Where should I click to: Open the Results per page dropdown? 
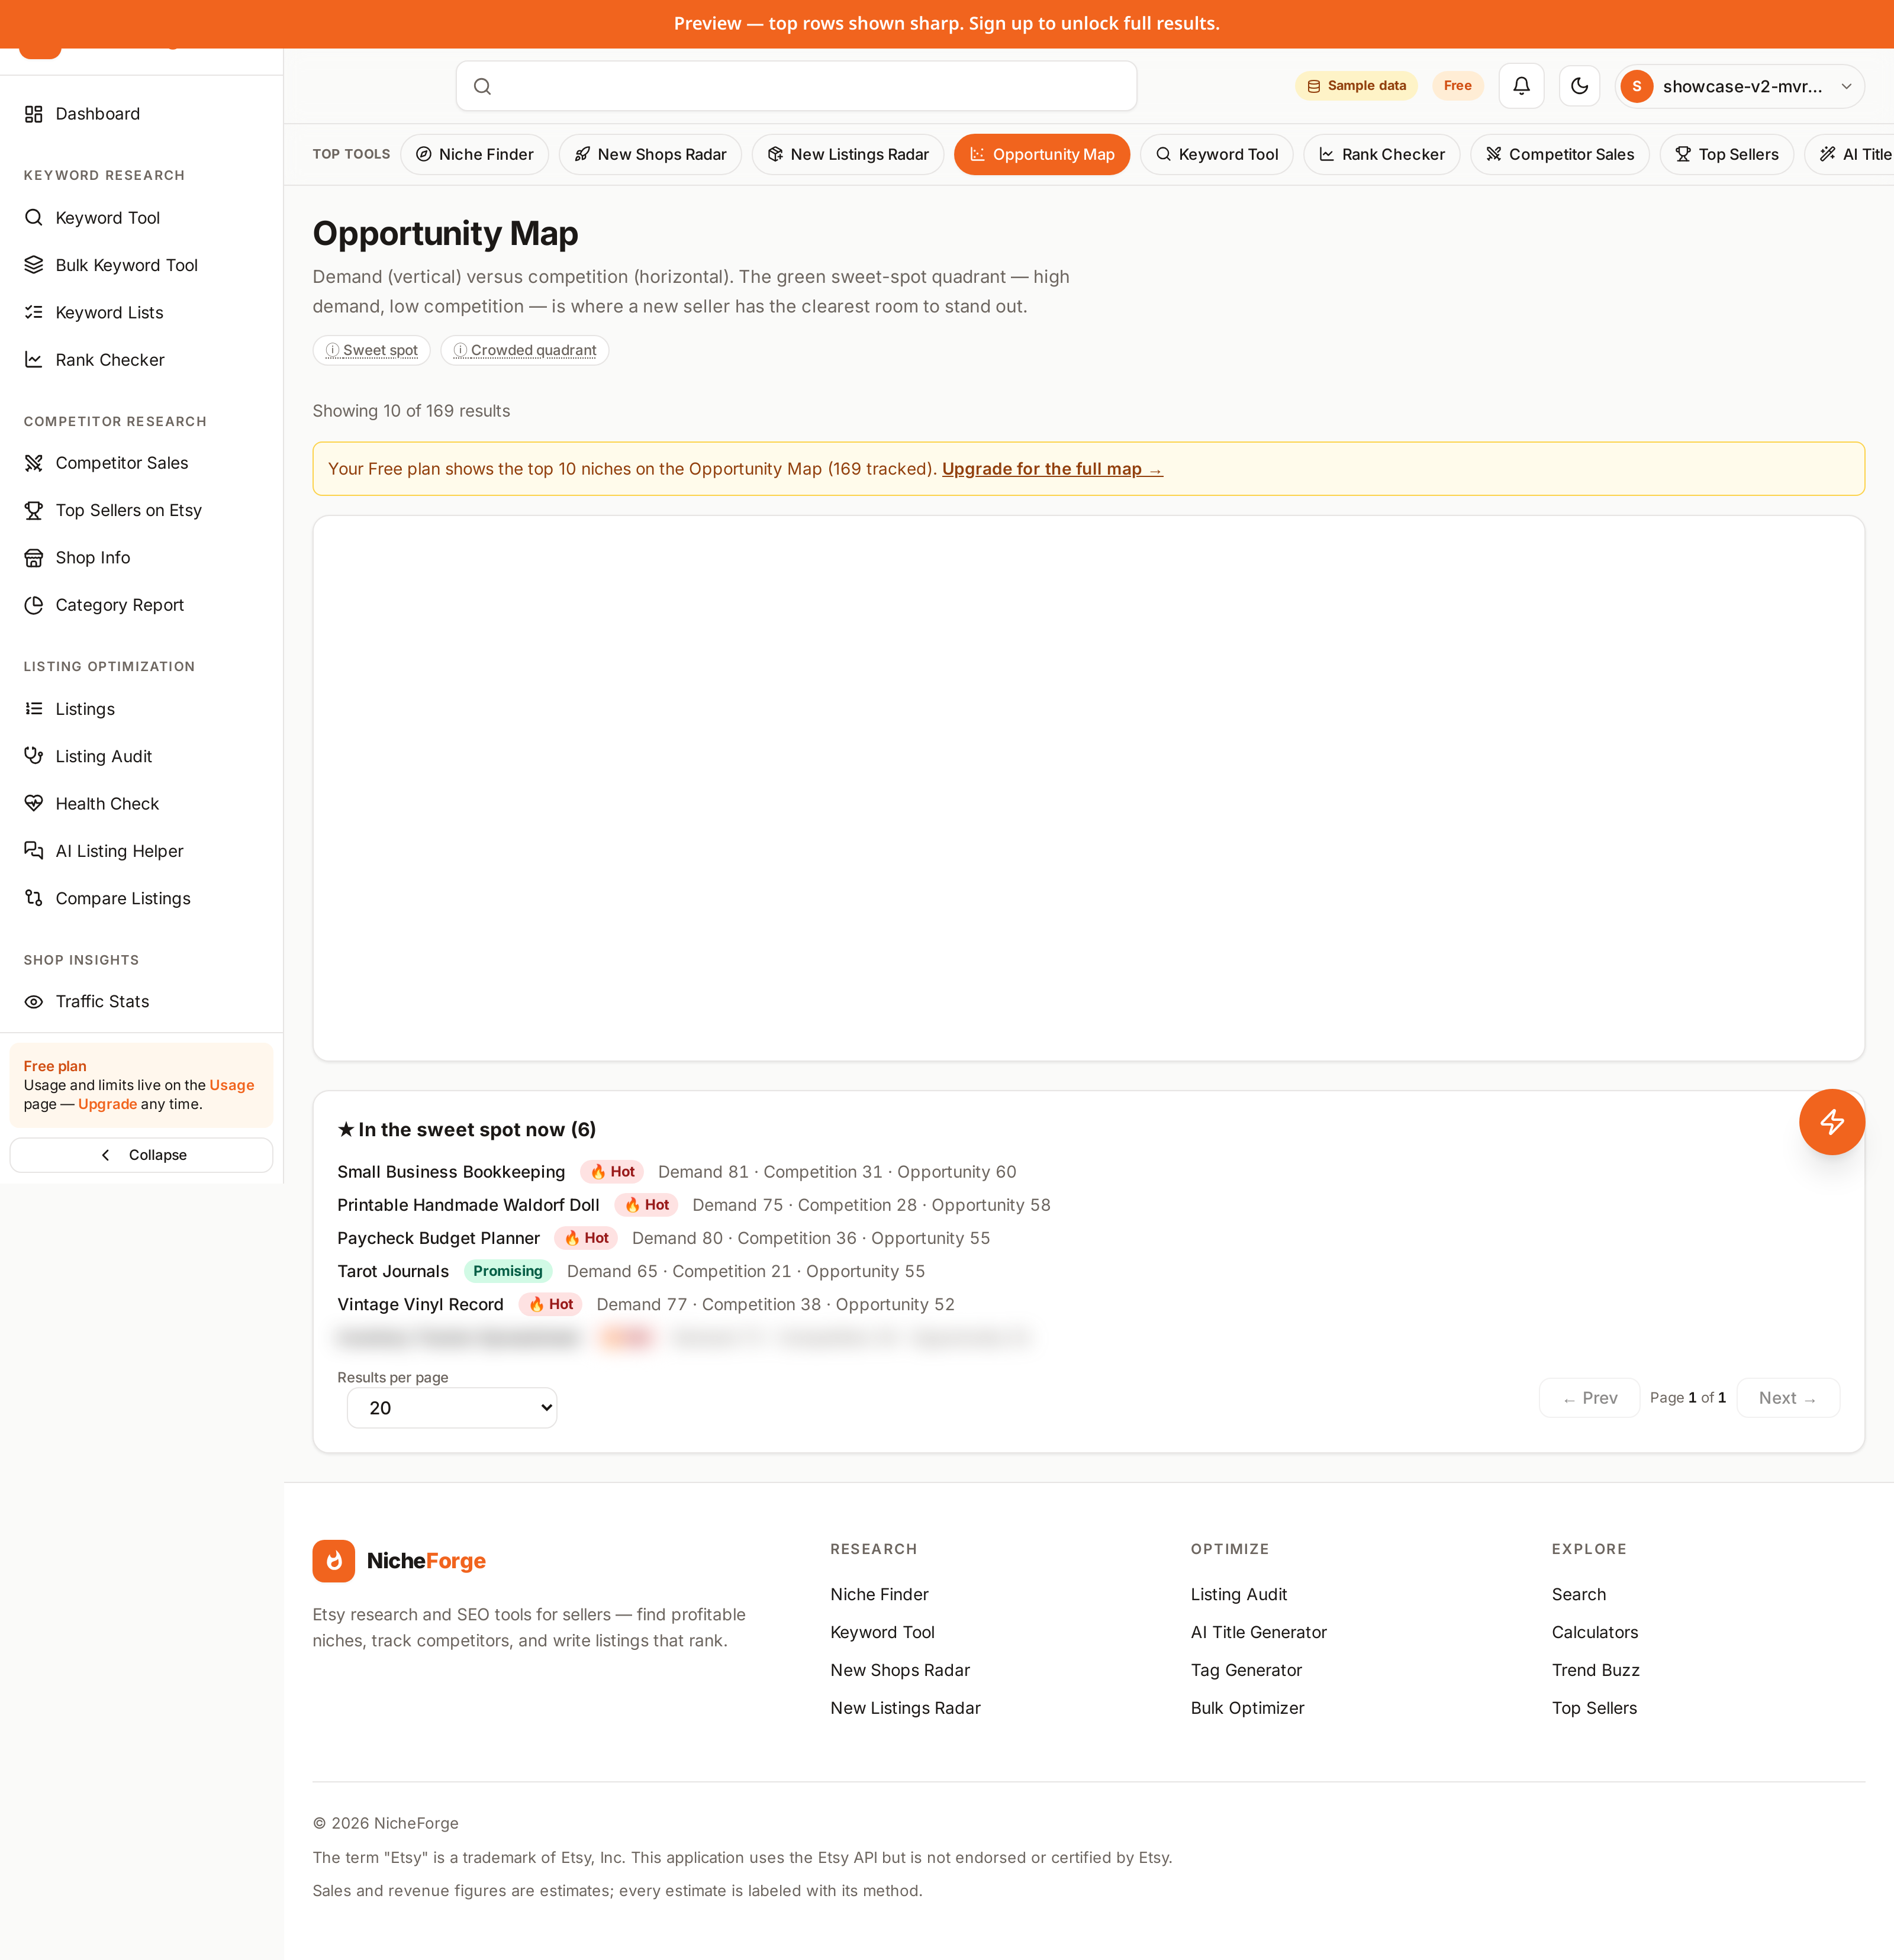[452, 1408]
